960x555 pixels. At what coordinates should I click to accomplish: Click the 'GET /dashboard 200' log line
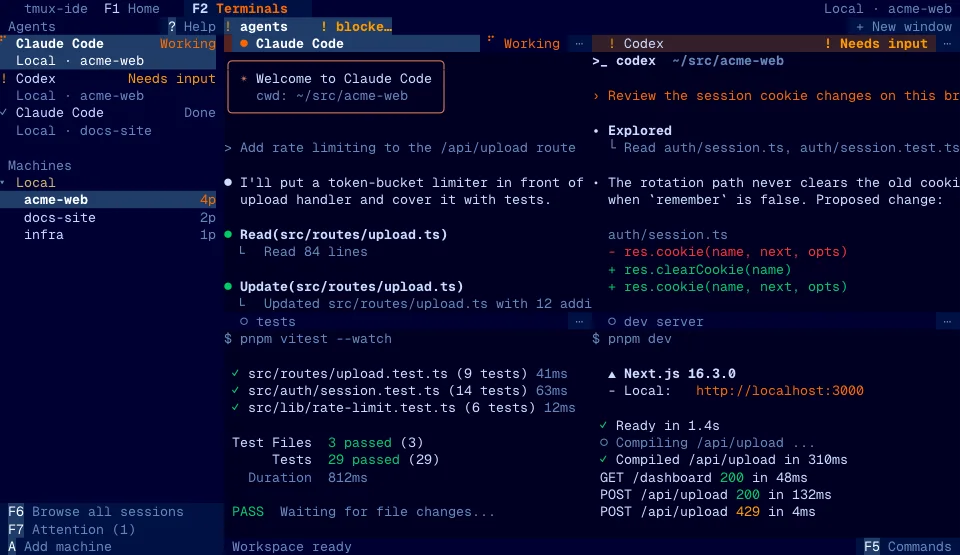click(704, 477)
